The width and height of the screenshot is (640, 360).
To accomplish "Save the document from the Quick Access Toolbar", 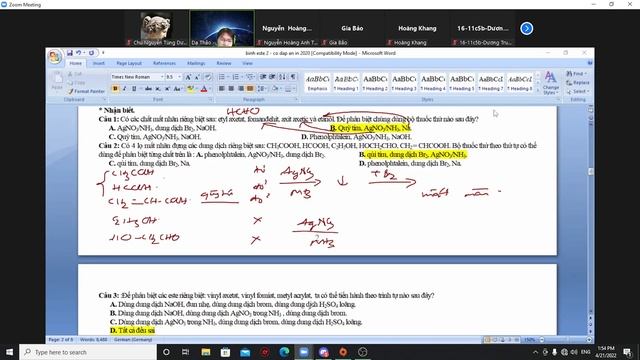I will tap(70, 53).
